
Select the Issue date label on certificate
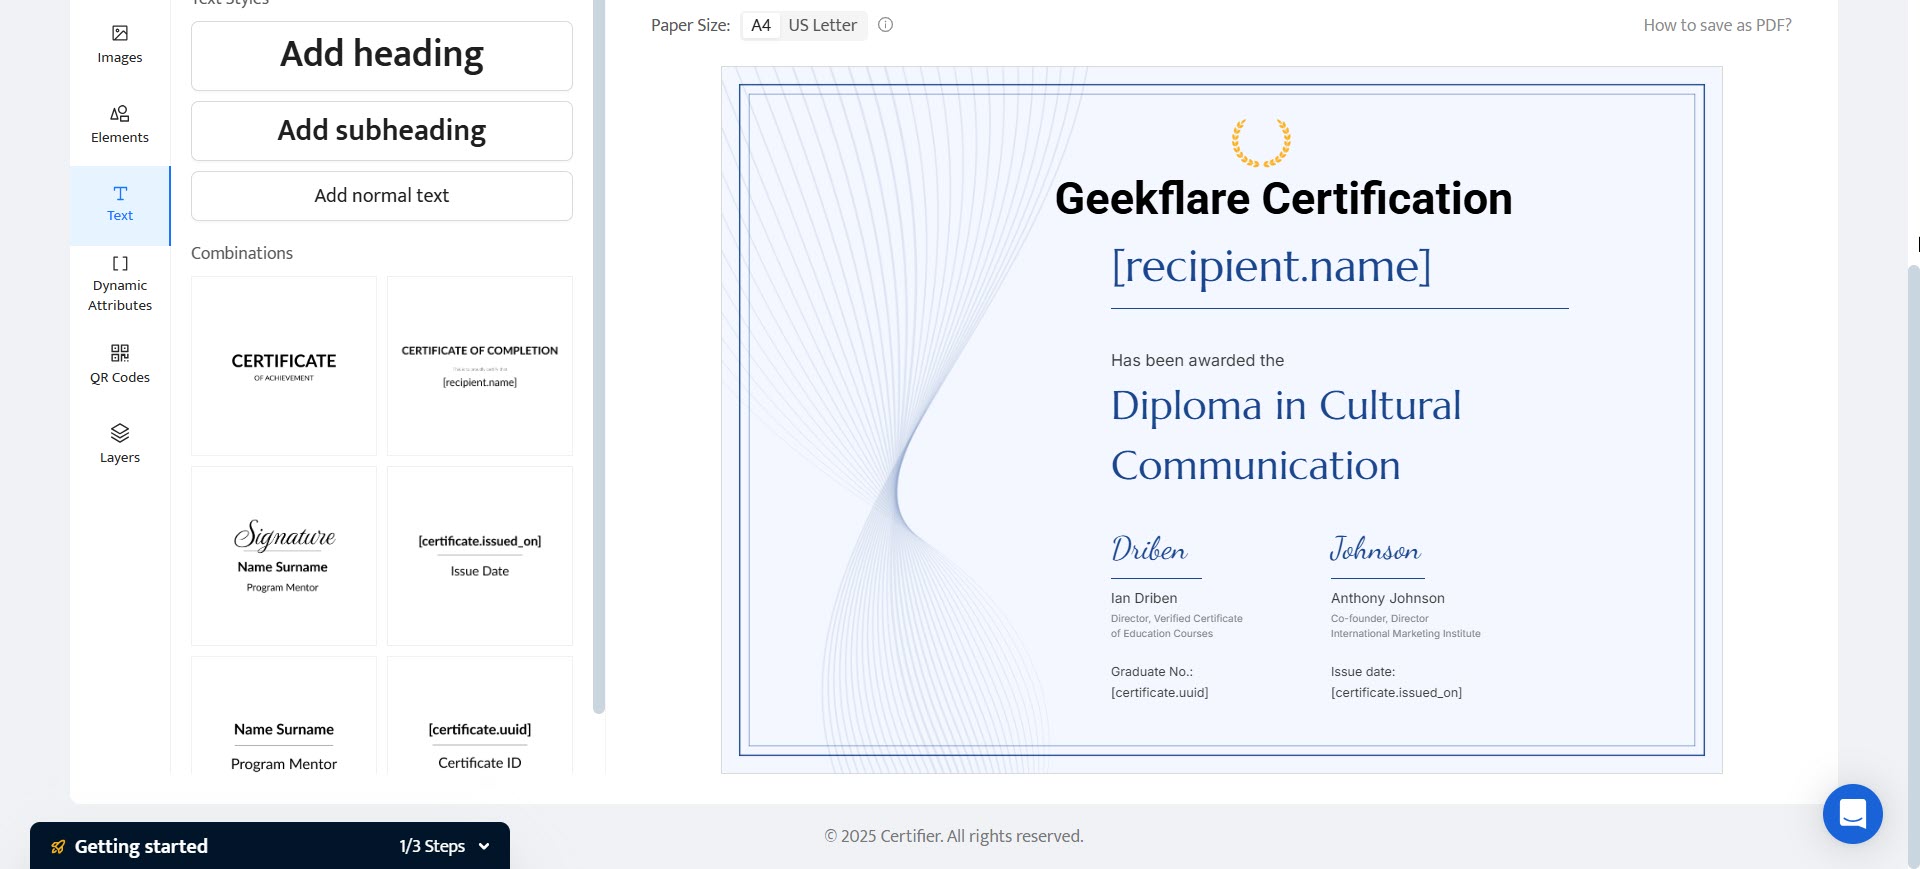tap(1362, 672)
